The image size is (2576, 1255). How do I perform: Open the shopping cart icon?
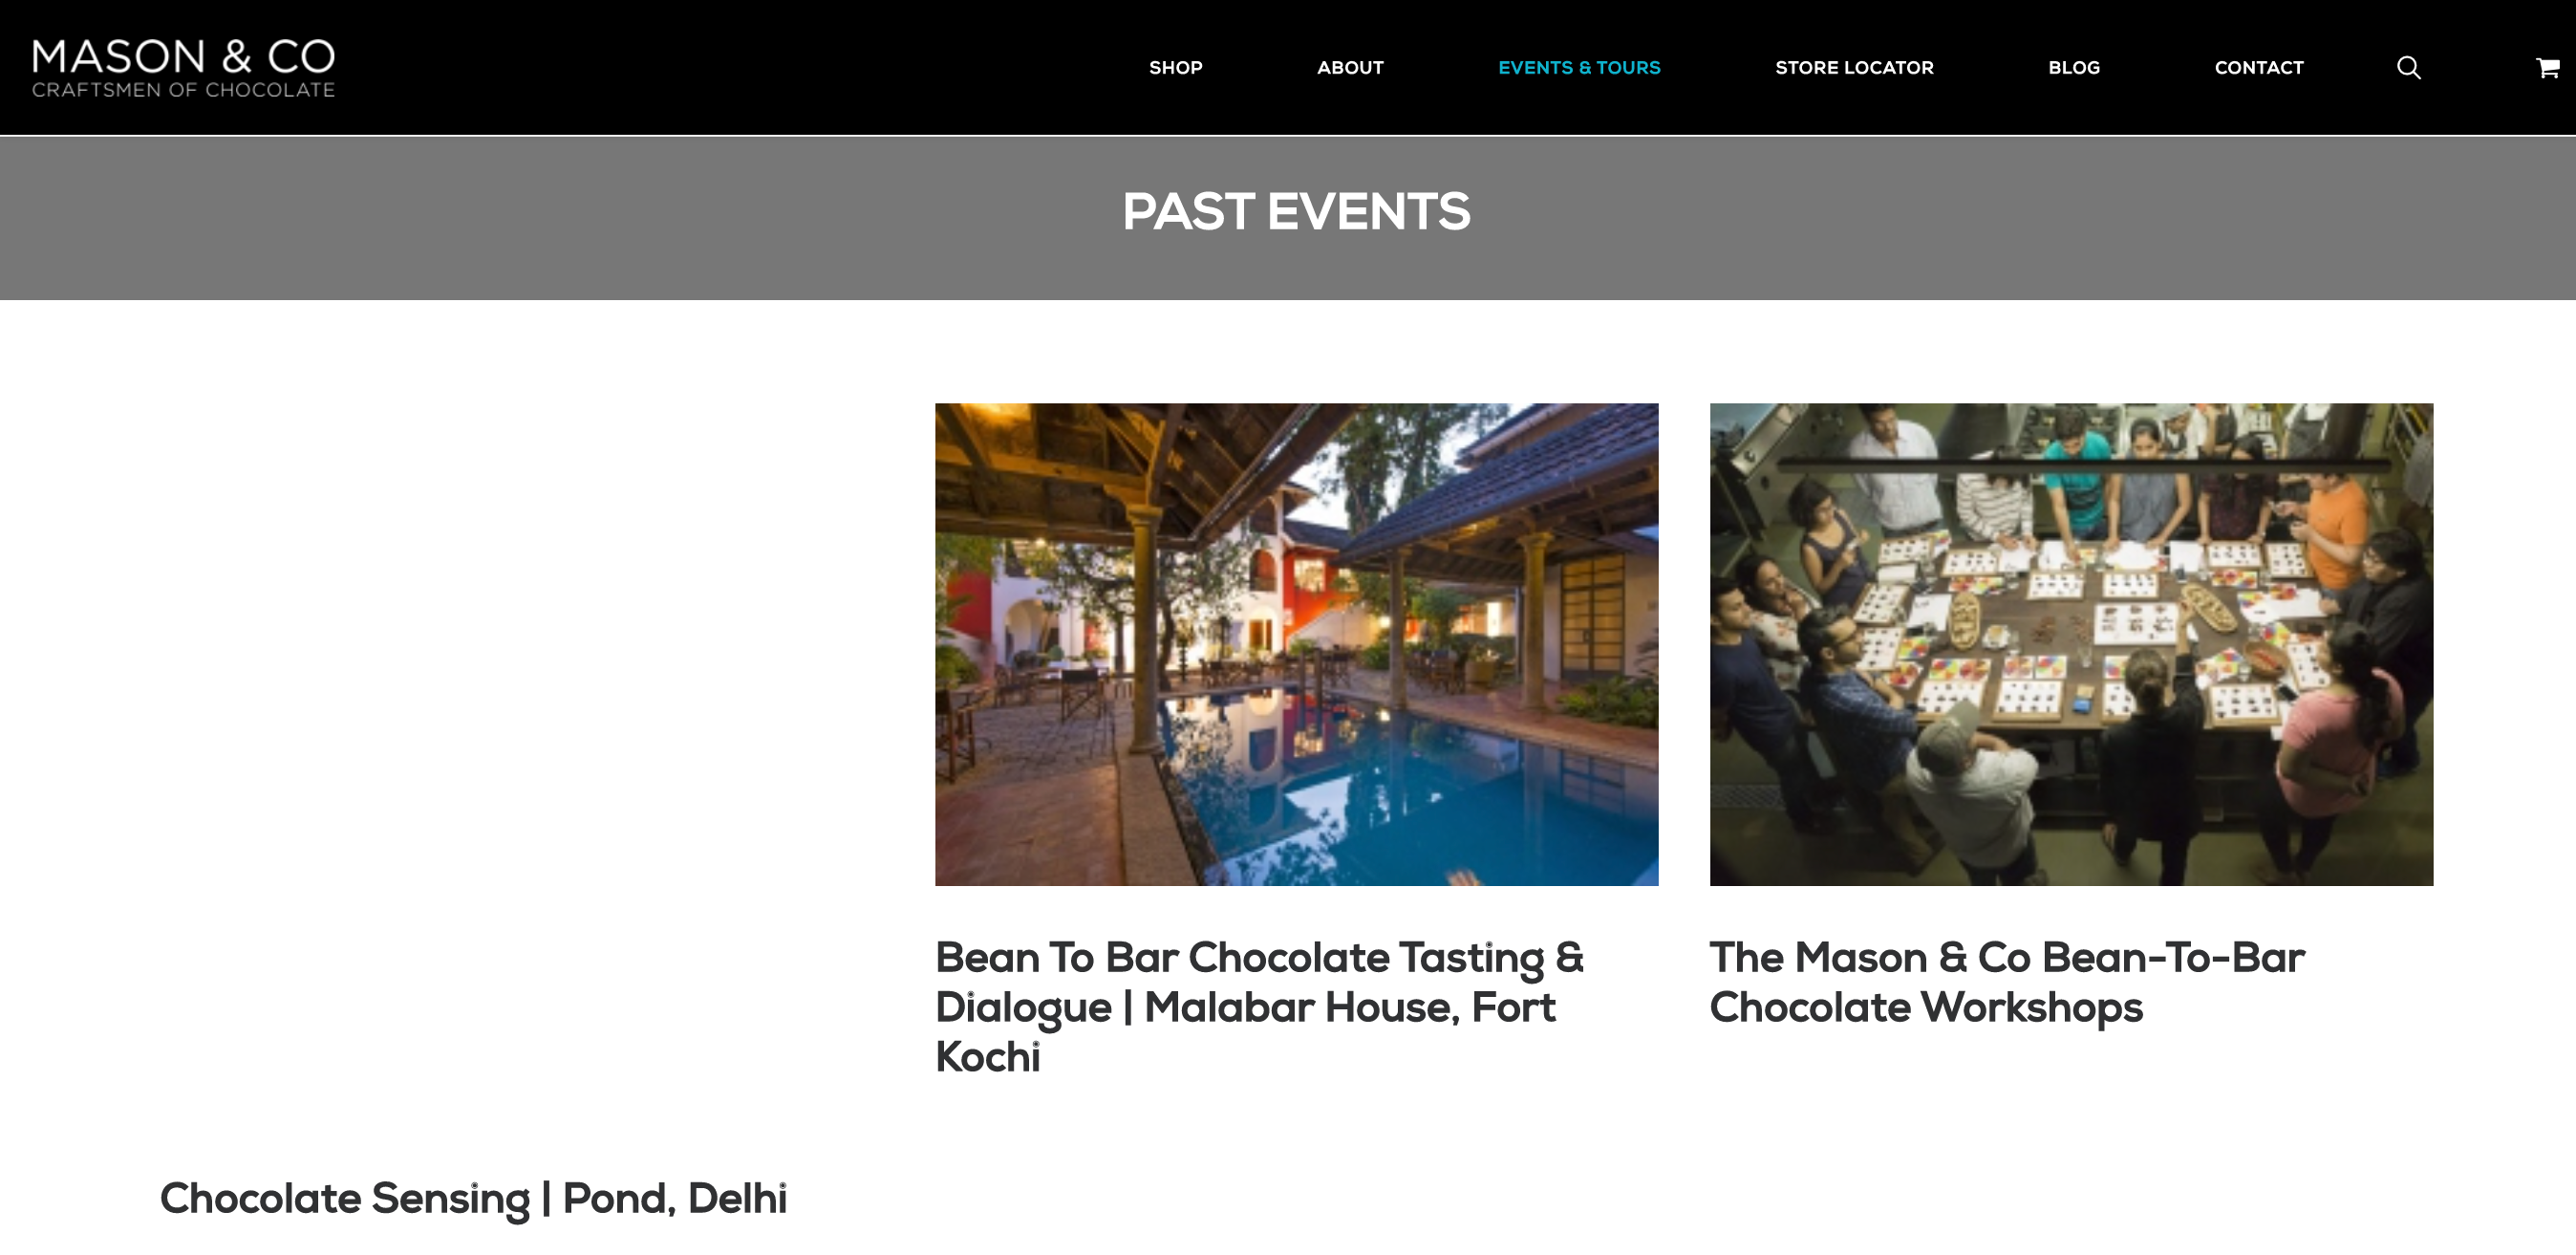[2546, 68]
